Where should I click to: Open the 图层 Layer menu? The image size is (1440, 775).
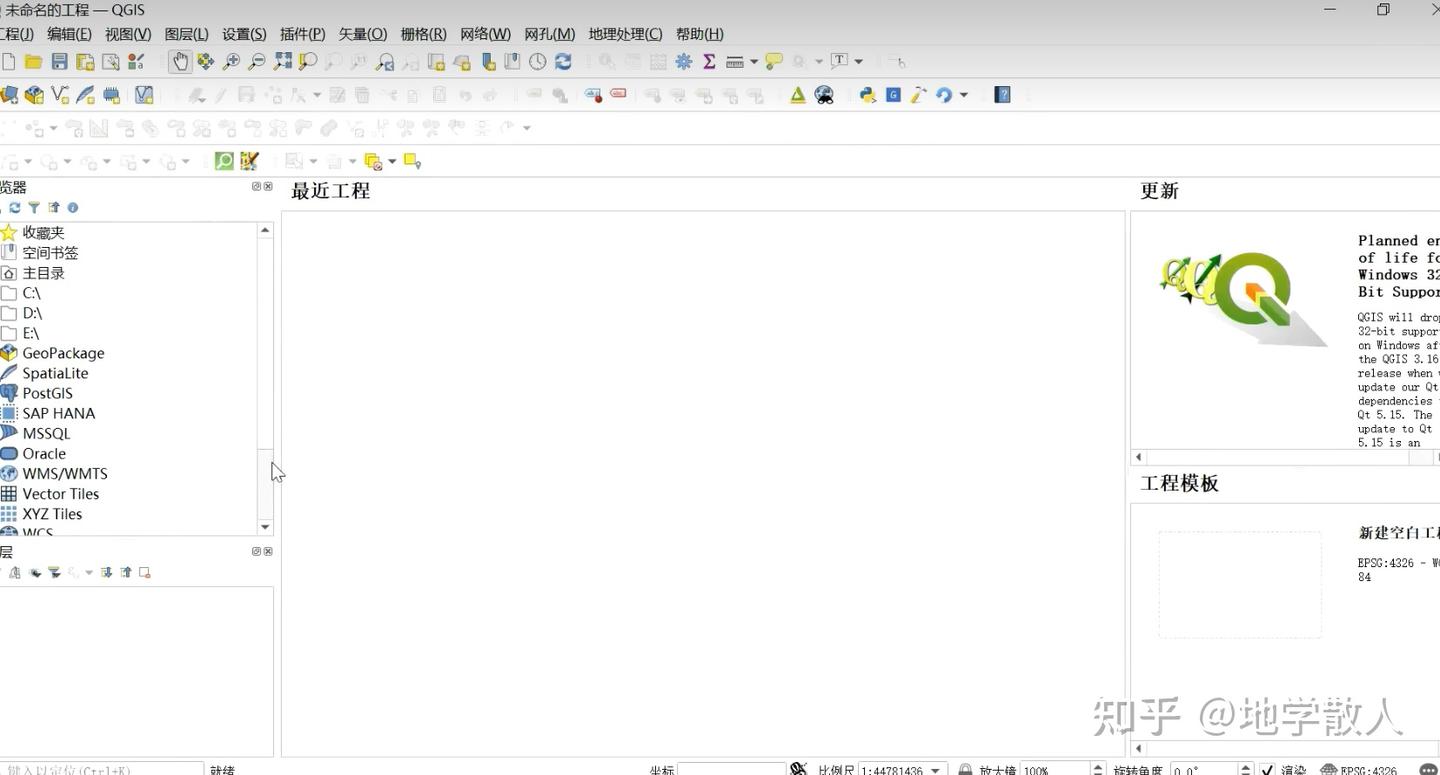point(186,33)
